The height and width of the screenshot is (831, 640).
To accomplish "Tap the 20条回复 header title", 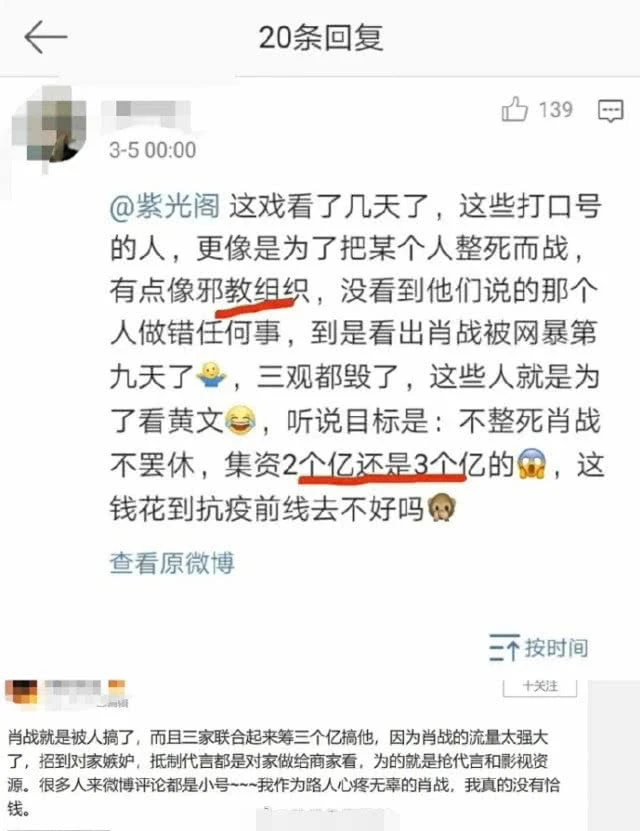I will click(321, 38).
